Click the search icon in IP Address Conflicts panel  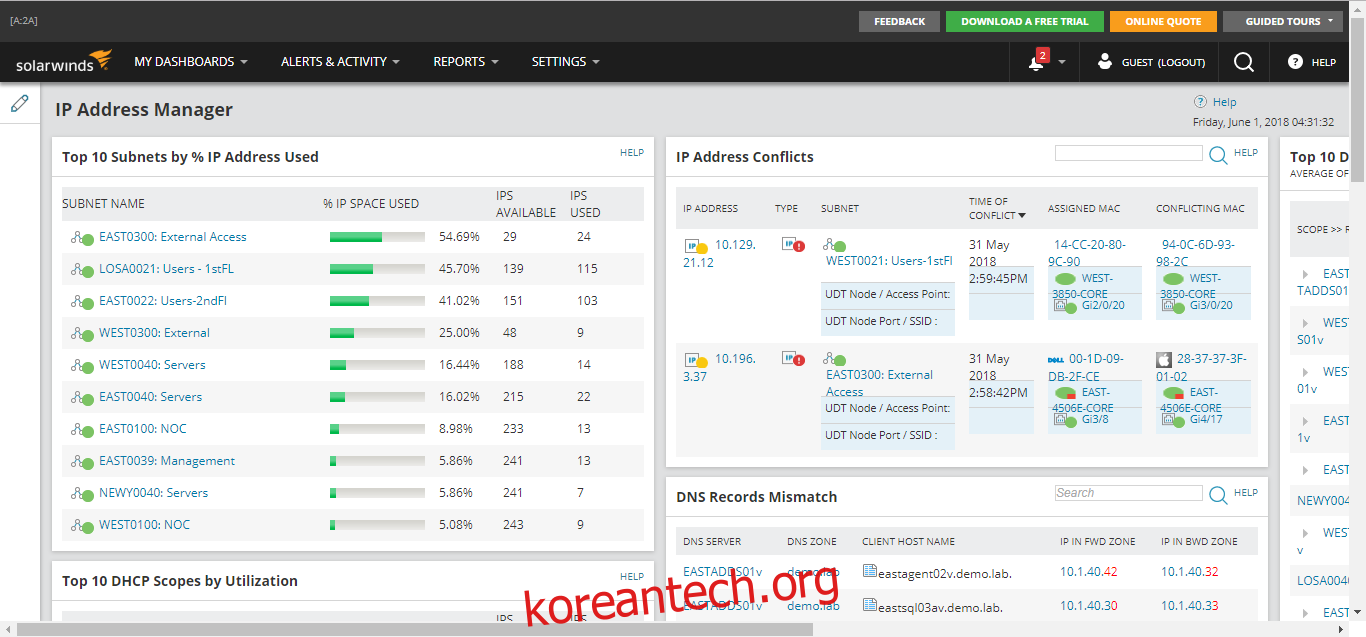1218,155
